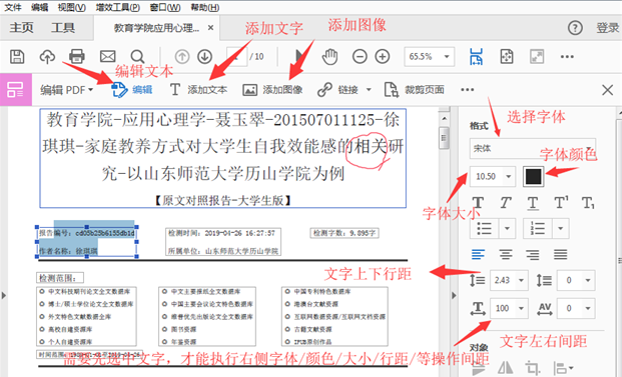Open the Edit PDF (编辑 PDF) dropdown

coord(66,90)
